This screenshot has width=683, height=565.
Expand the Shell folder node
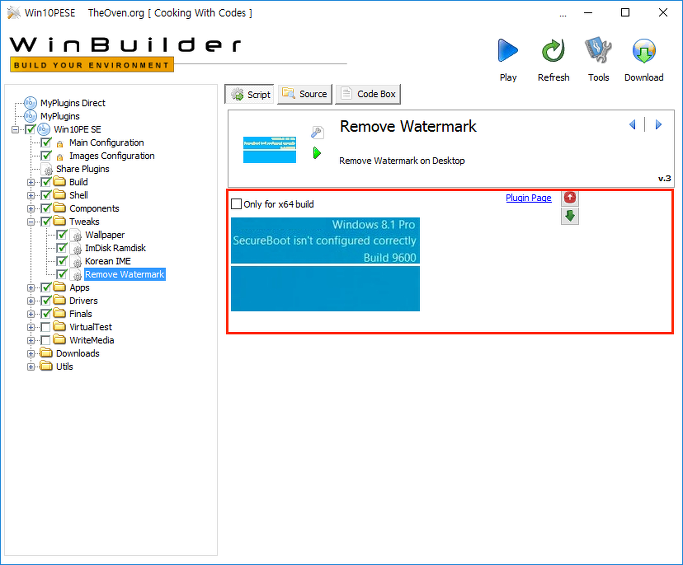click(31, 195)
